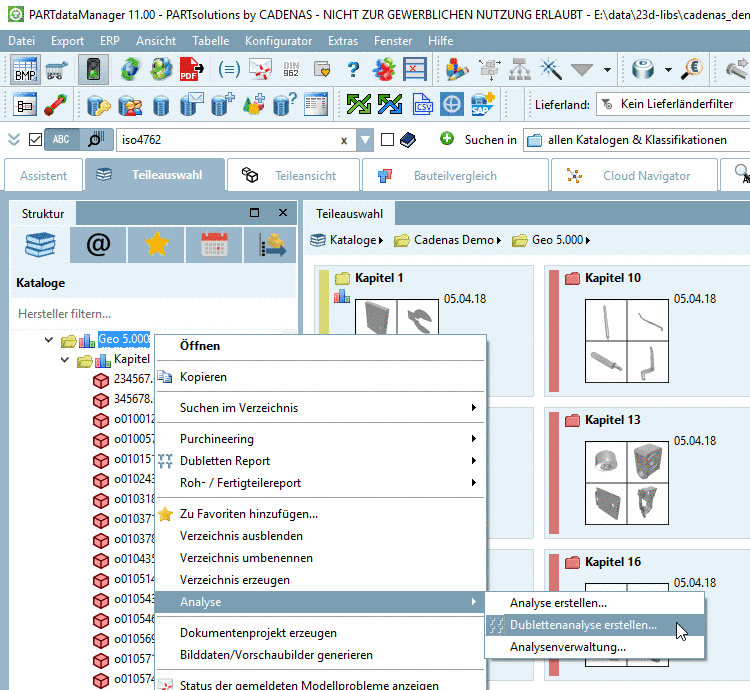
Task: Select tree item 234567
Action: pyautogui.click(x=123, y=379)
